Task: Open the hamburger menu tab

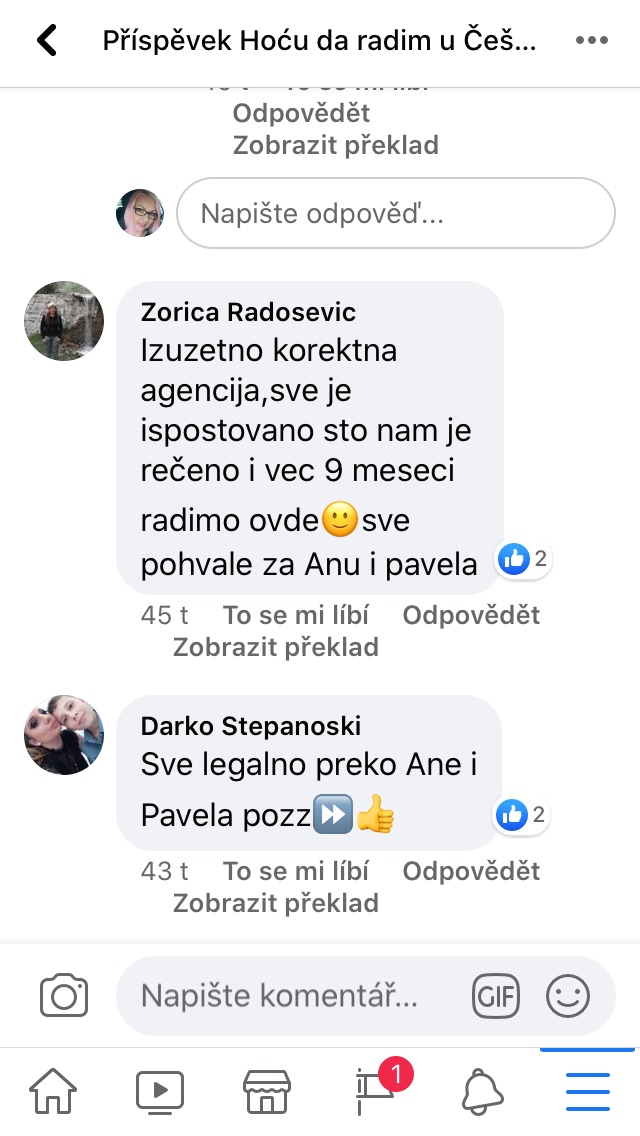Action: pyautogui.click(x=588, y=1092)
